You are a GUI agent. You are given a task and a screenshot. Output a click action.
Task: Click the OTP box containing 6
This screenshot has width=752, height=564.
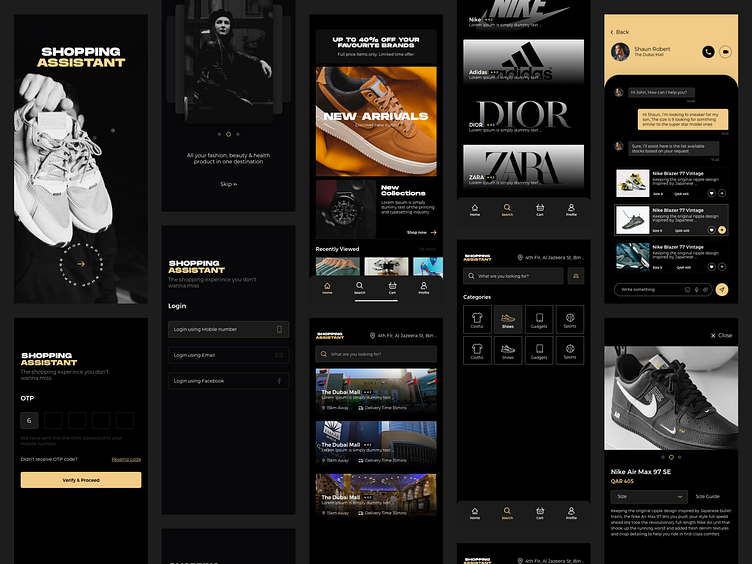[29, 421]
